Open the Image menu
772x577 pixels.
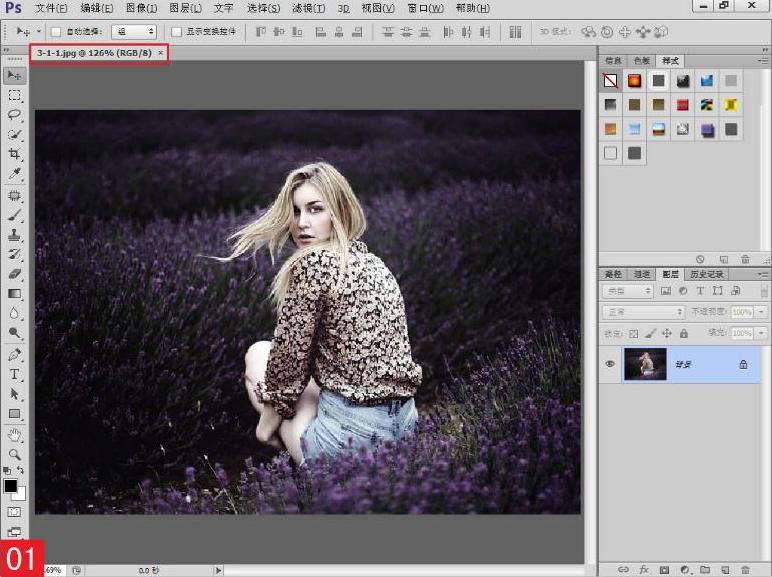click(141, 8)
